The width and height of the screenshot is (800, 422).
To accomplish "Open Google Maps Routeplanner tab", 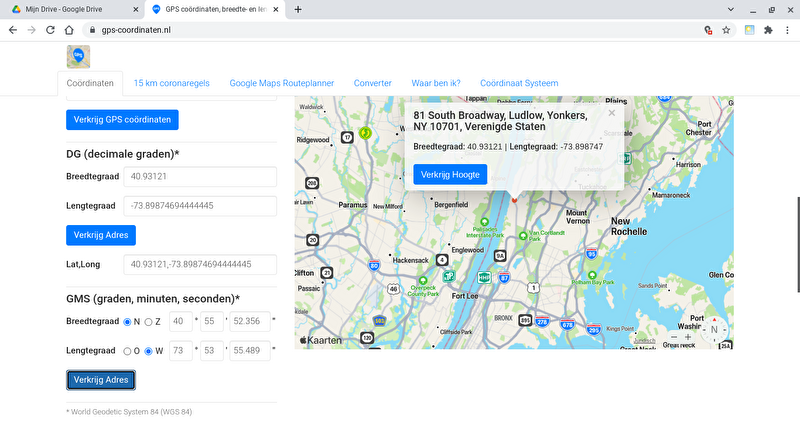I will 282,83.
